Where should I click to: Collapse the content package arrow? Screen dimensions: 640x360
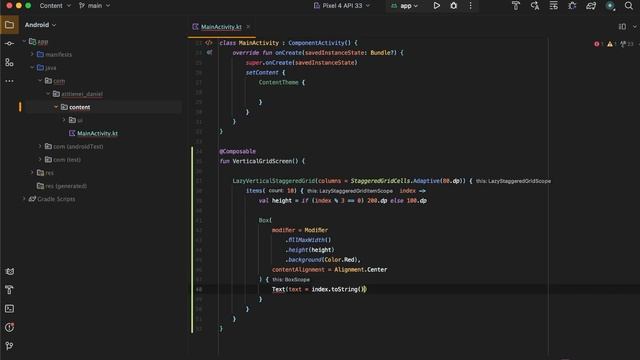56,107
